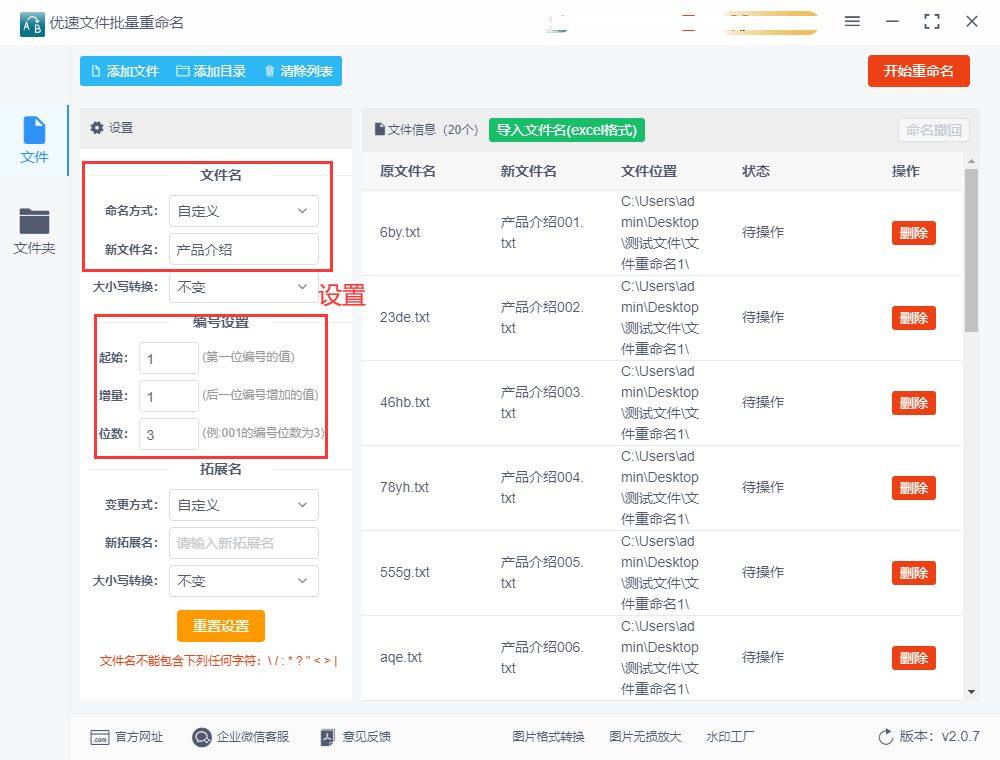Click the 555g.txt file name cell
The width and height of the screenshot is (1000, 760).
[x=404, y=572]
